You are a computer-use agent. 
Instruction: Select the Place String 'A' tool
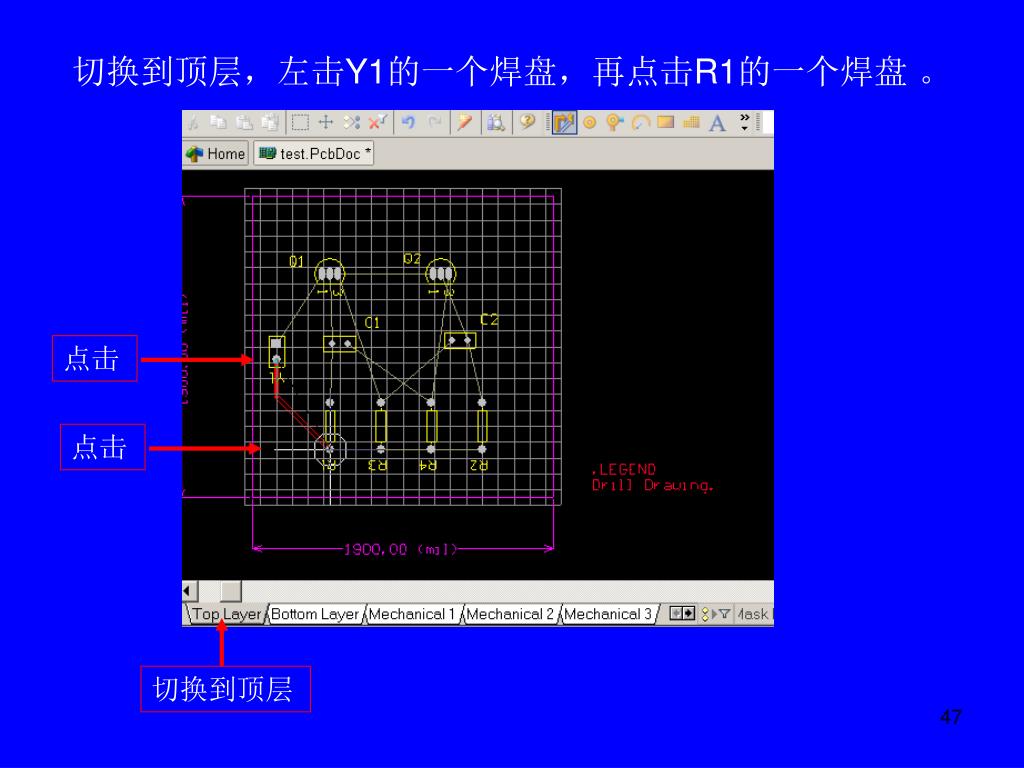(718, 122)
